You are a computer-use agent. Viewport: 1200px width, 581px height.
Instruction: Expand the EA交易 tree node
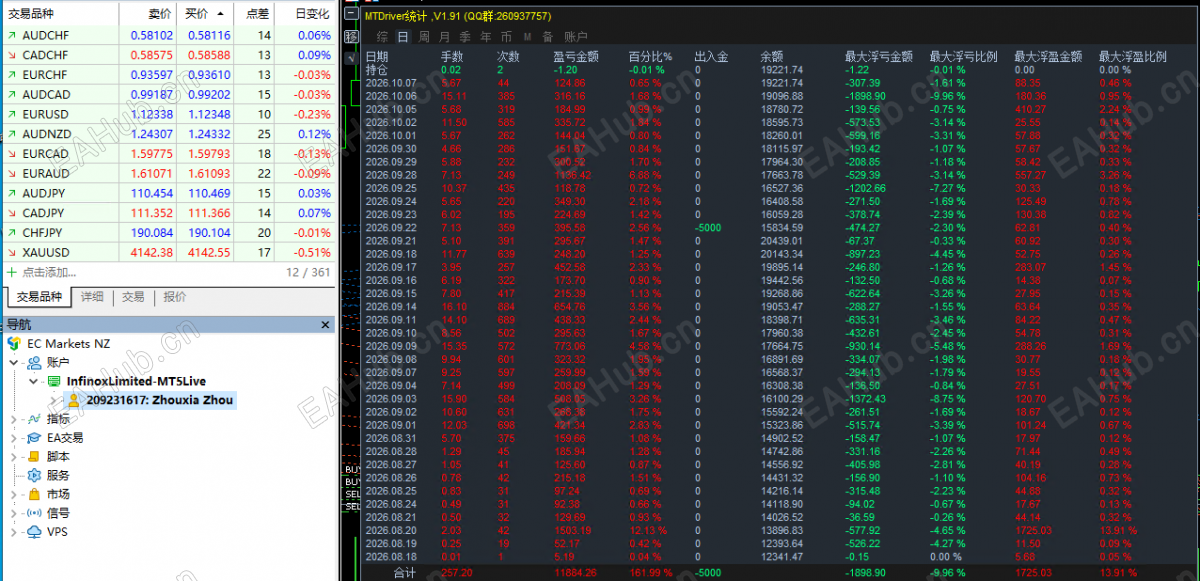[x=14, y=437]
